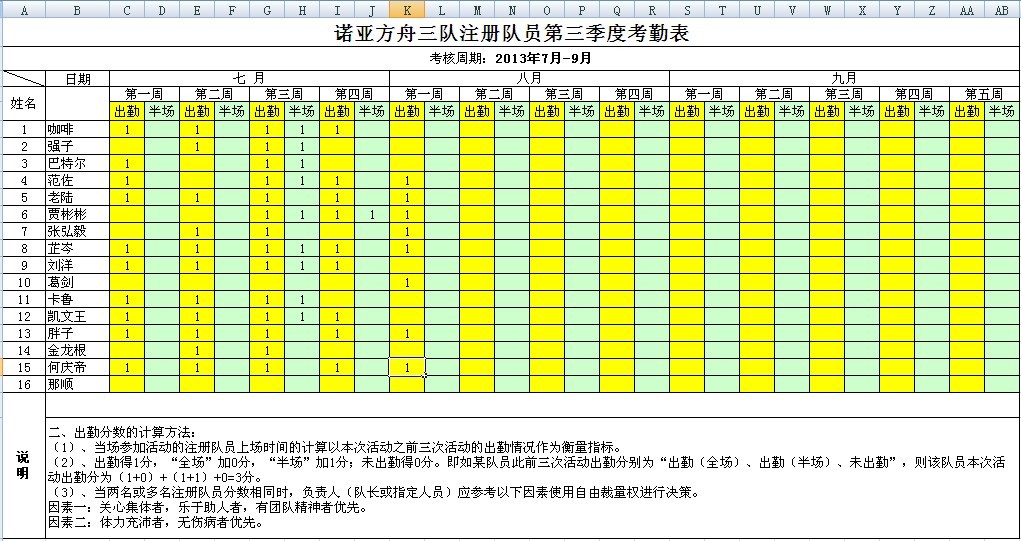Select the 九月 month header
This screenshot has width=1021, height=541.
click(844, 79)
